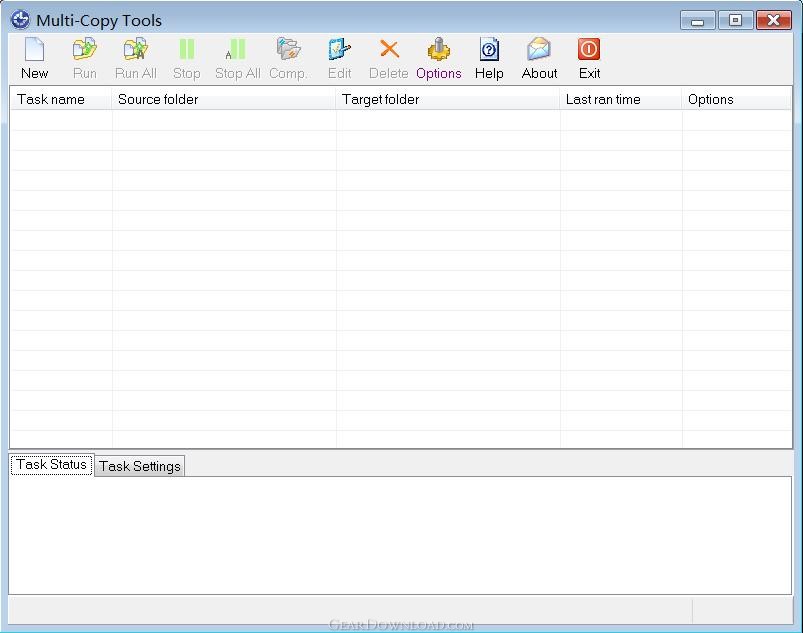
Task: Click the red Exit icon
Action: 589,49
